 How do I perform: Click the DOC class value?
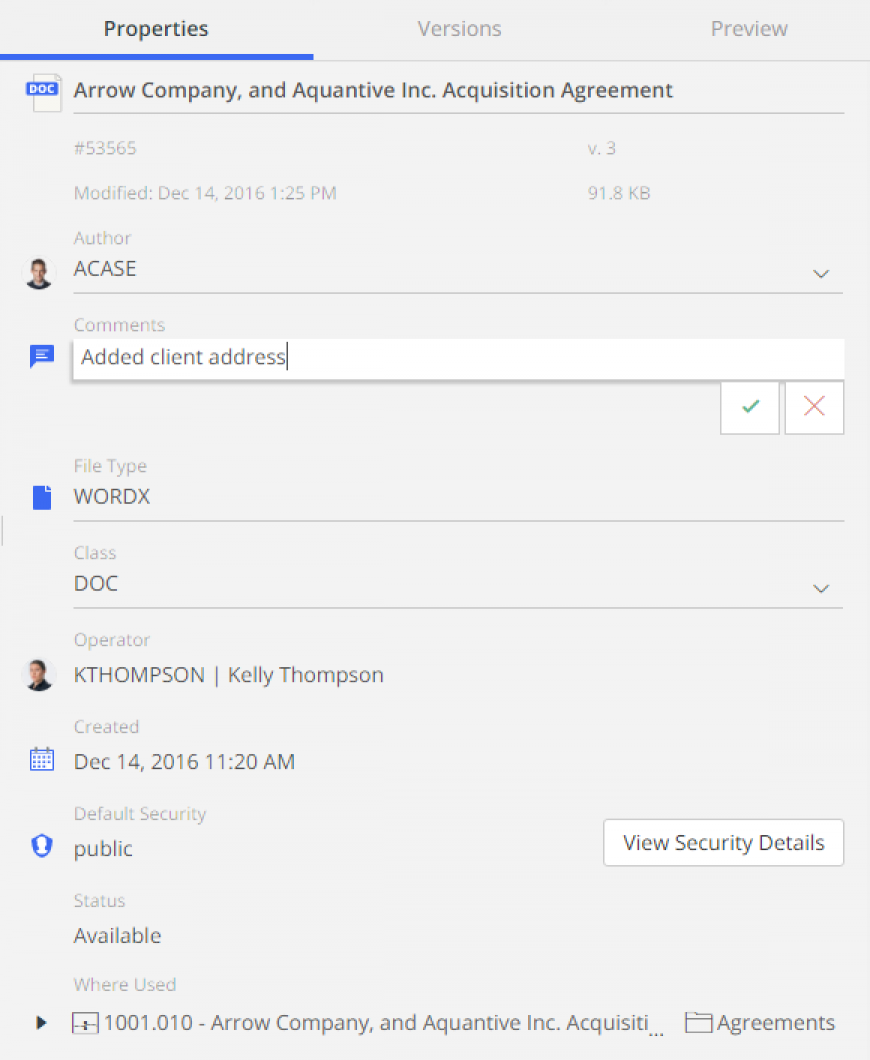(96, 583)
